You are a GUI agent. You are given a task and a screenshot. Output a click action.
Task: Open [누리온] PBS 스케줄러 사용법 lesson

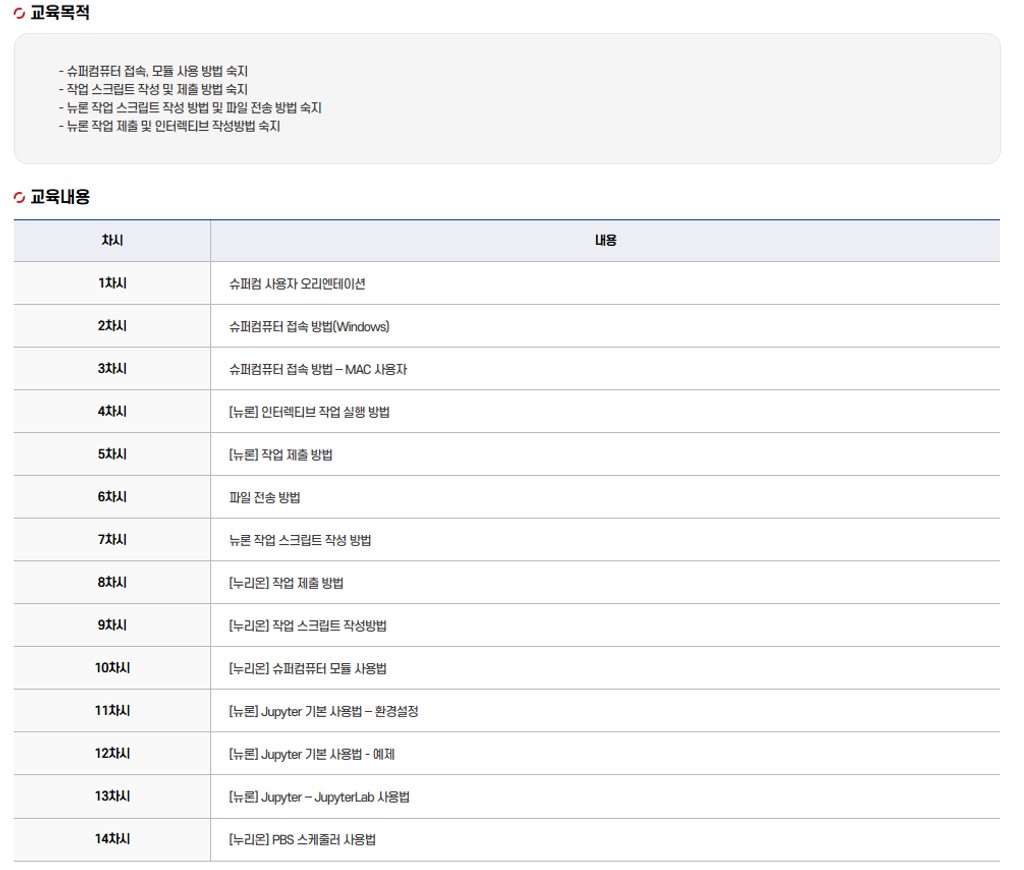(x=302, y=840)
